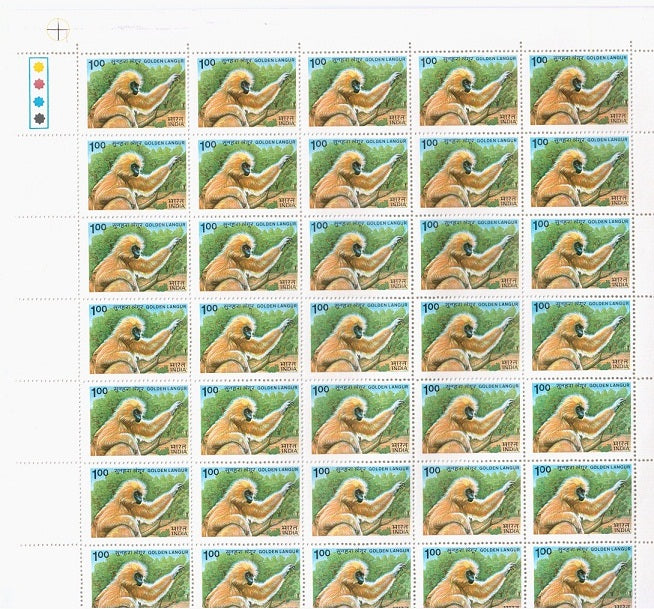This screenshot has height=609, width=654.
Task: Click the middle stamp in the top row
Action: 357,91
